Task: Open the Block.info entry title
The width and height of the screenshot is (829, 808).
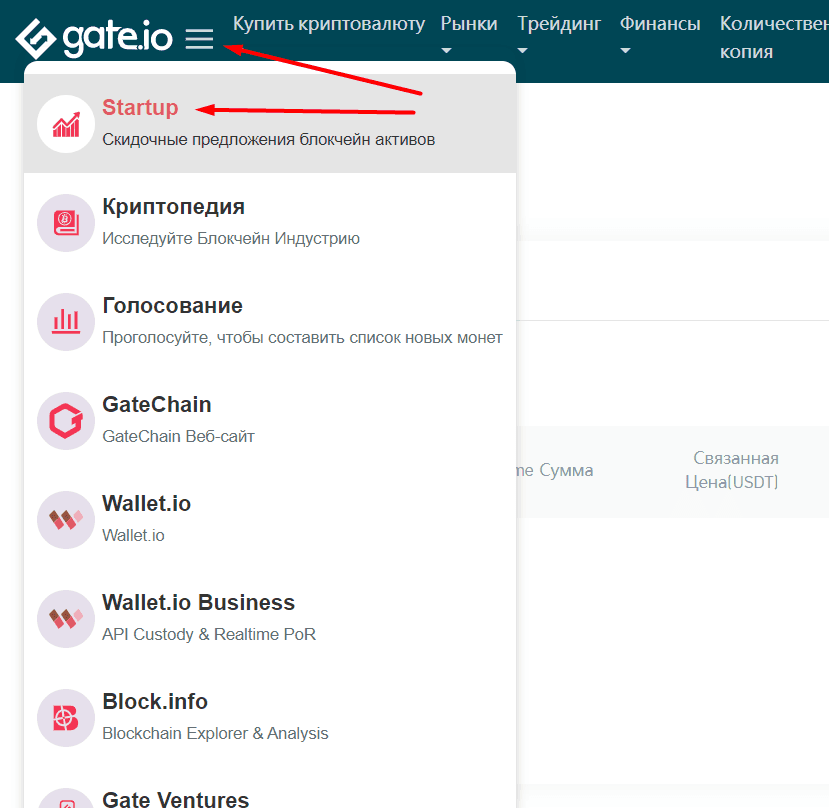Action: tap(155, 702)
